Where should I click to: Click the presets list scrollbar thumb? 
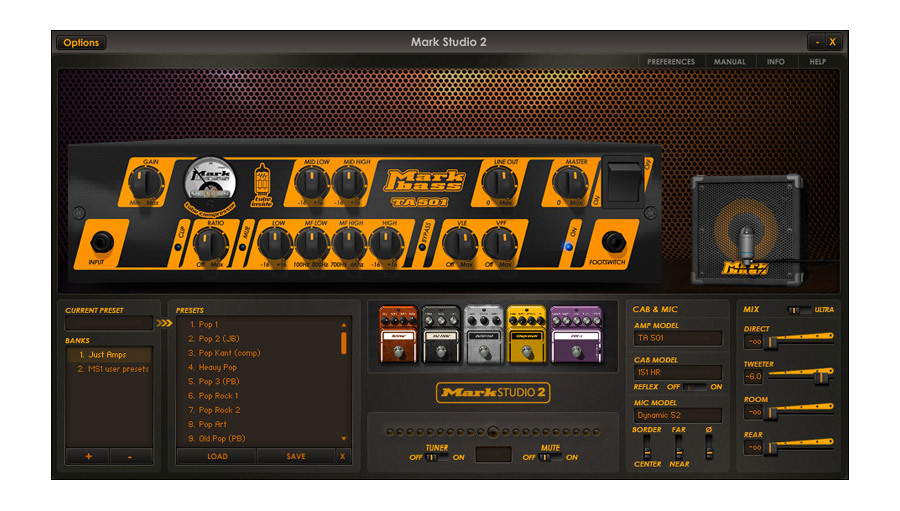click(344, 343)
